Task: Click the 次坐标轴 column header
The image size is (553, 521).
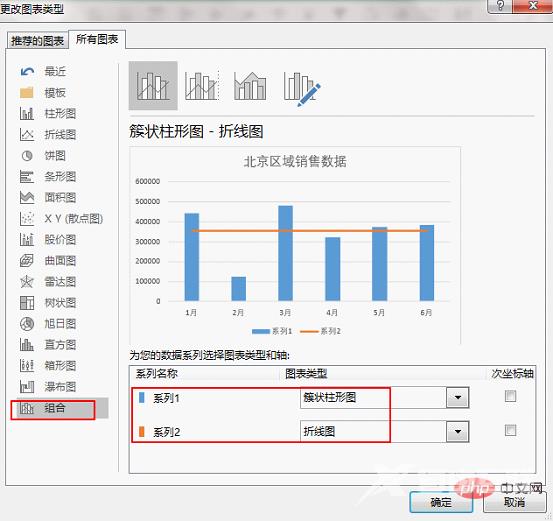Action: point(513,374)
